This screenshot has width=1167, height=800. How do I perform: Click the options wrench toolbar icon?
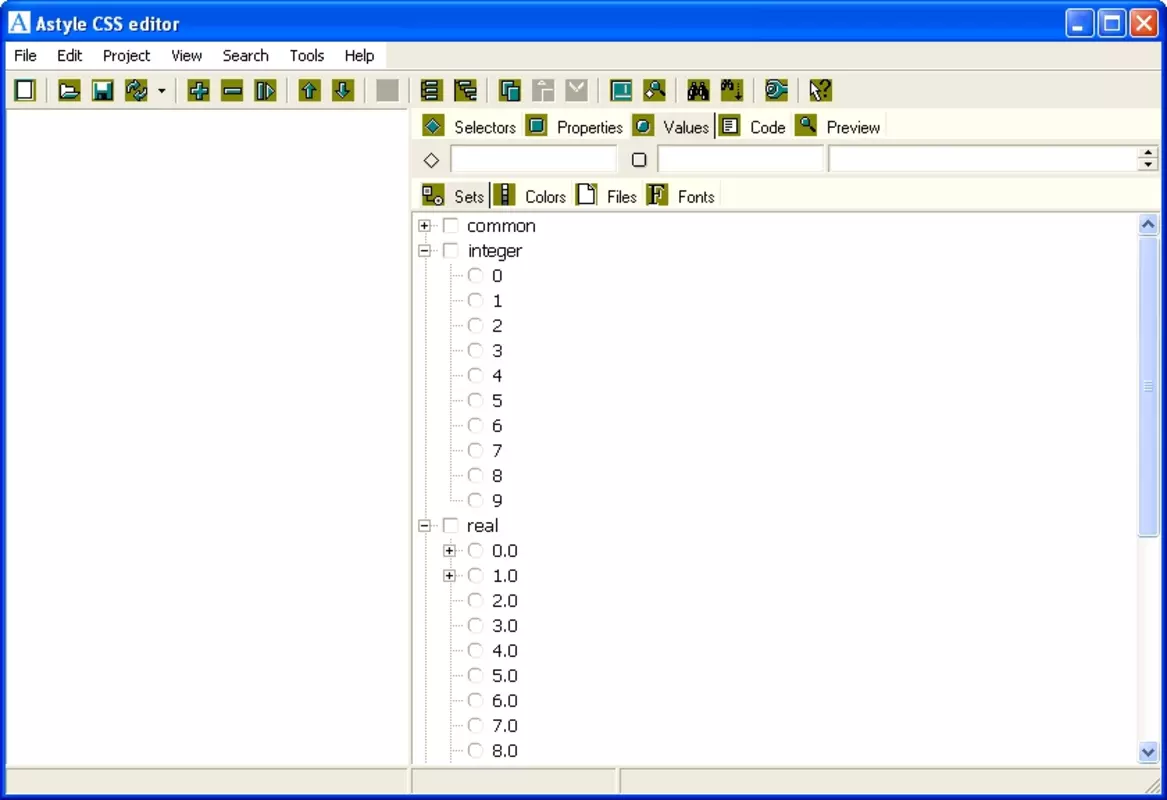[776, 91]
